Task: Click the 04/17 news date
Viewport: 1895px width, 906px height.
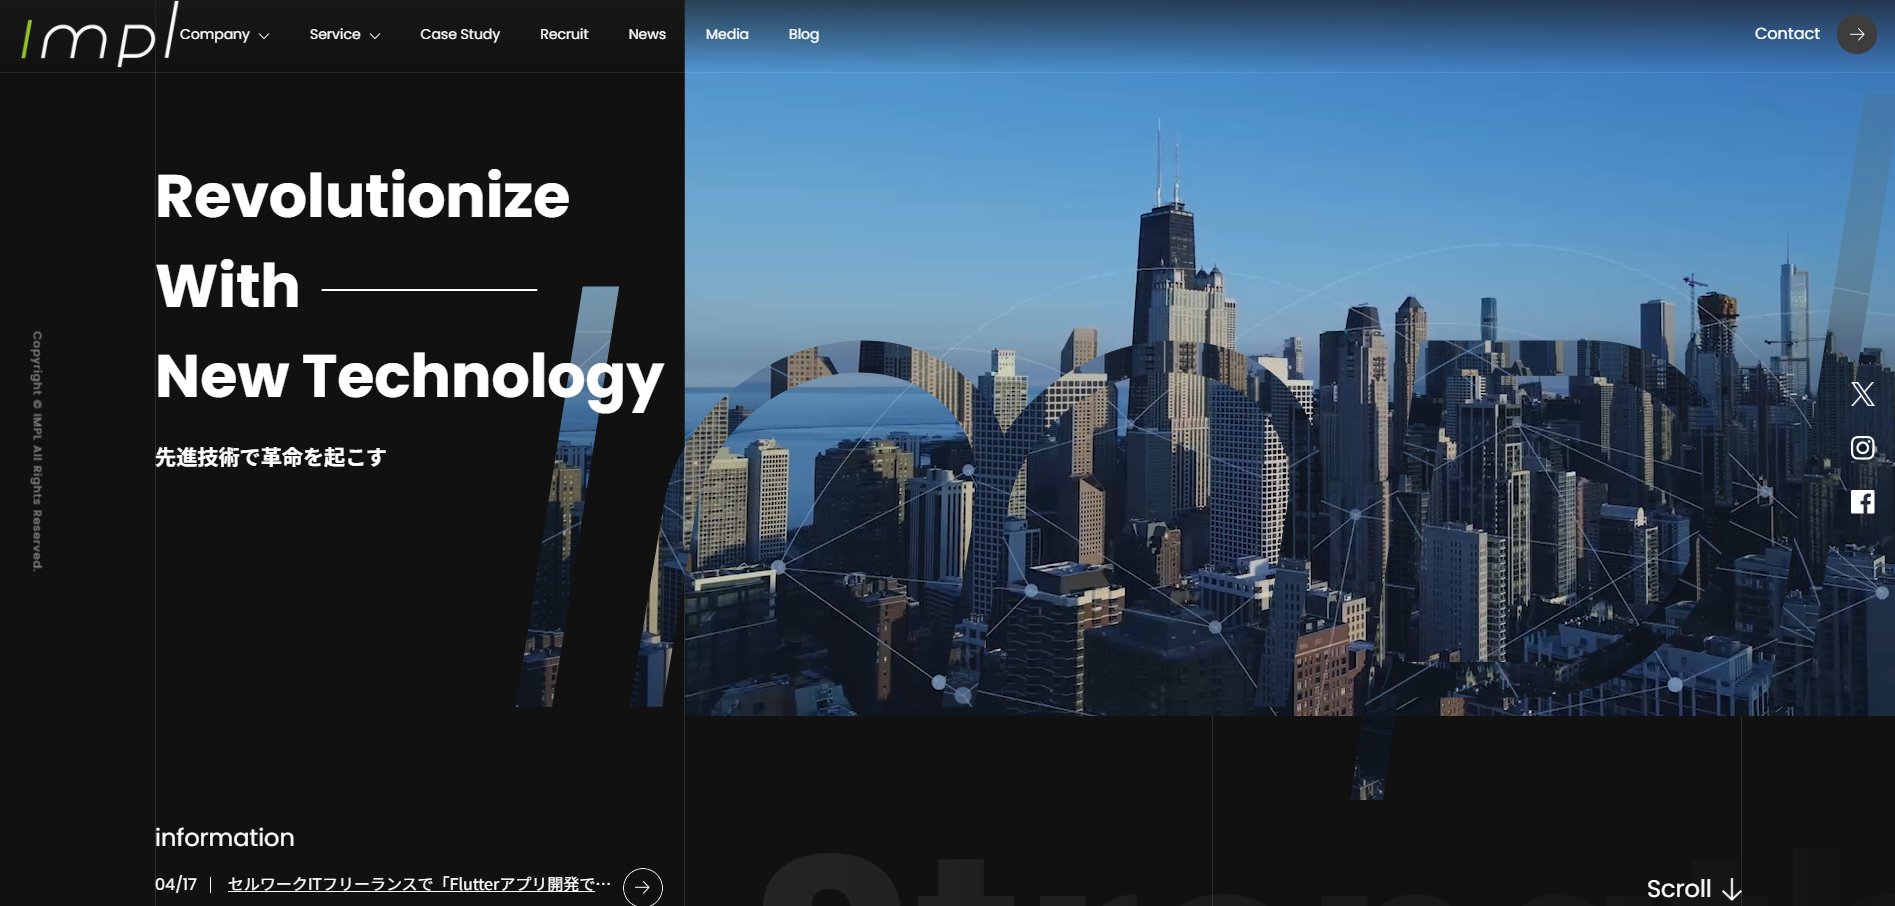Action: (x=176, y=884)
